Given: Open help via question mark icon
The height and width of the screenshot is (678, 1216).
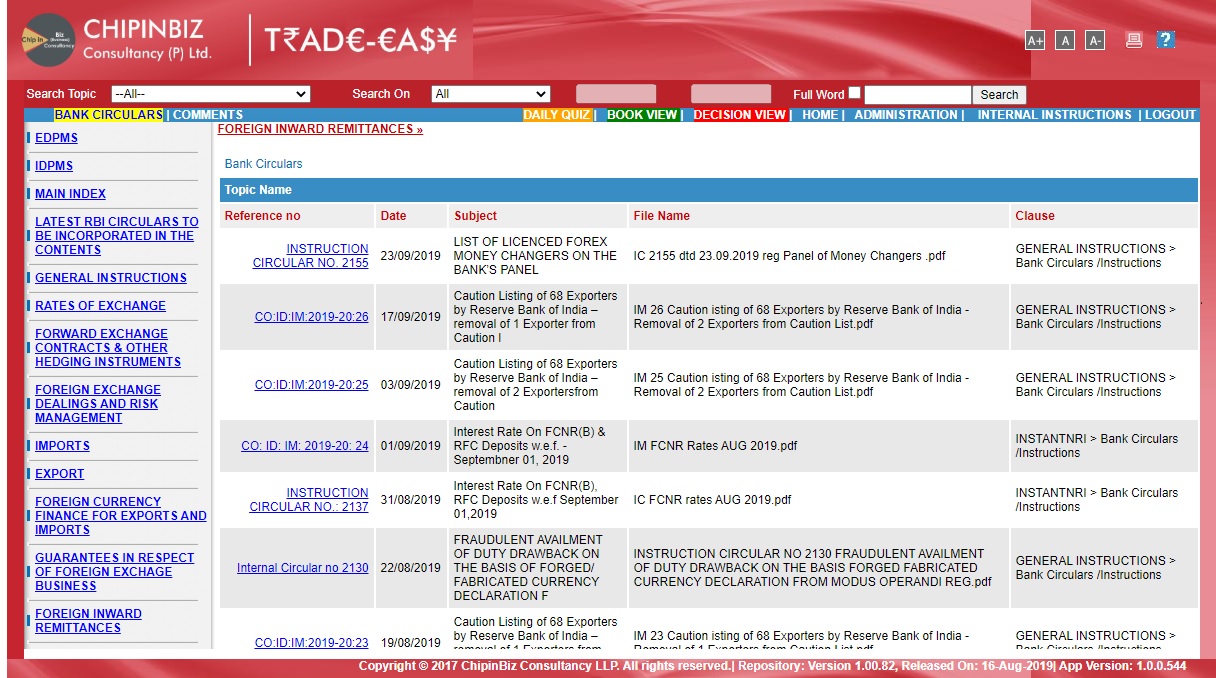Looking at the screenshot, I should [1165, 40].
